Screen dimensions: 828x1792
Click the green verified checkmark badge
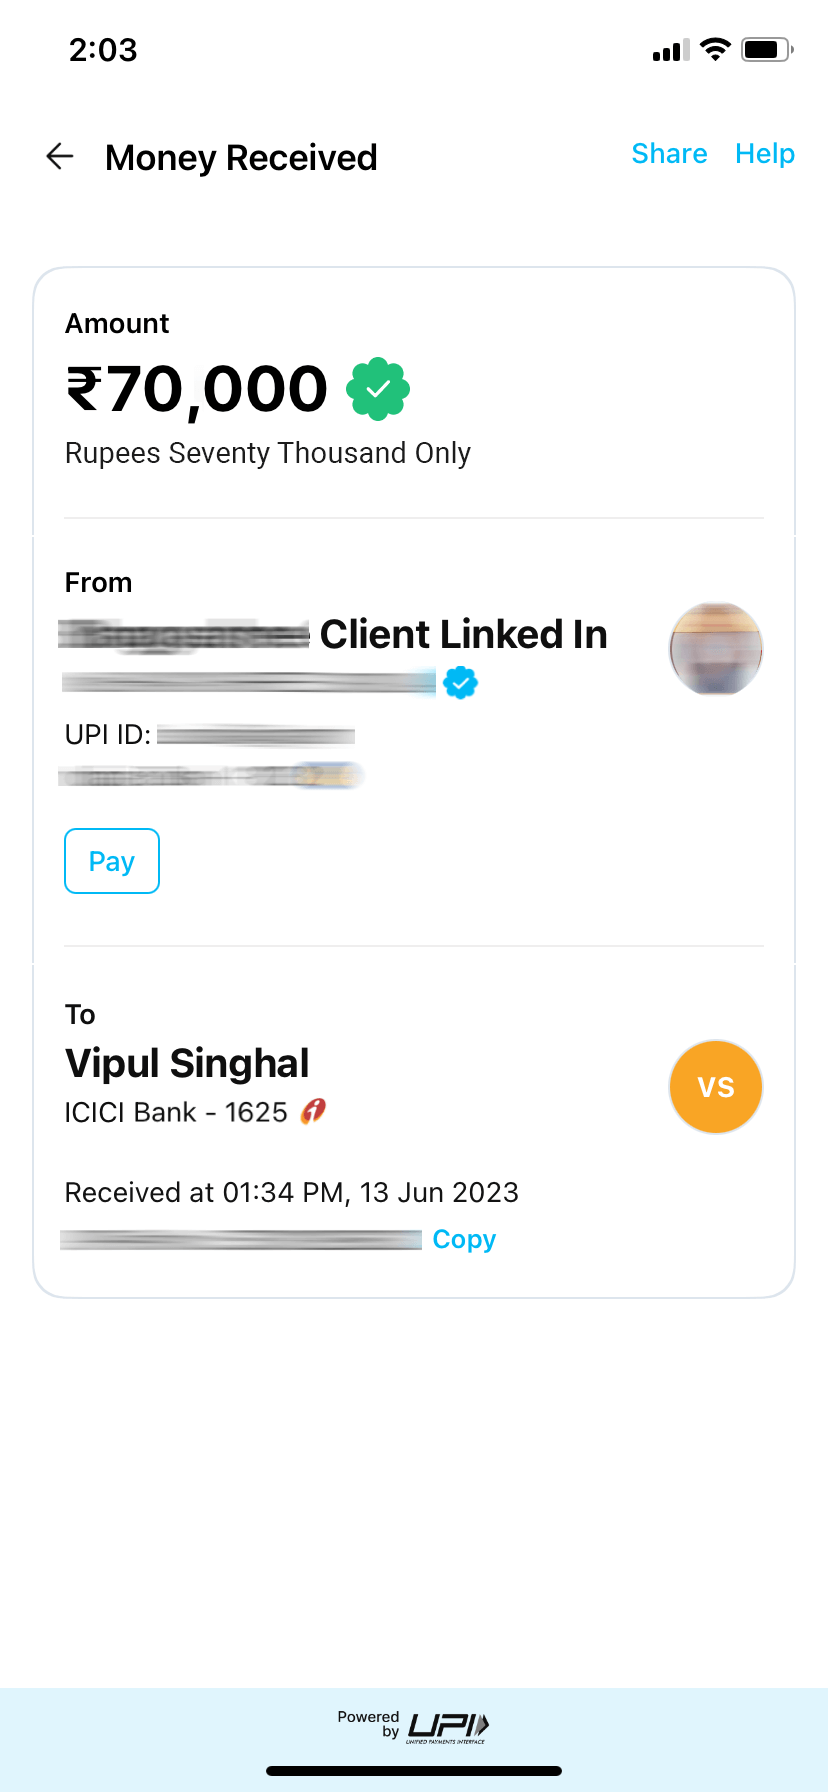(378, 389)
